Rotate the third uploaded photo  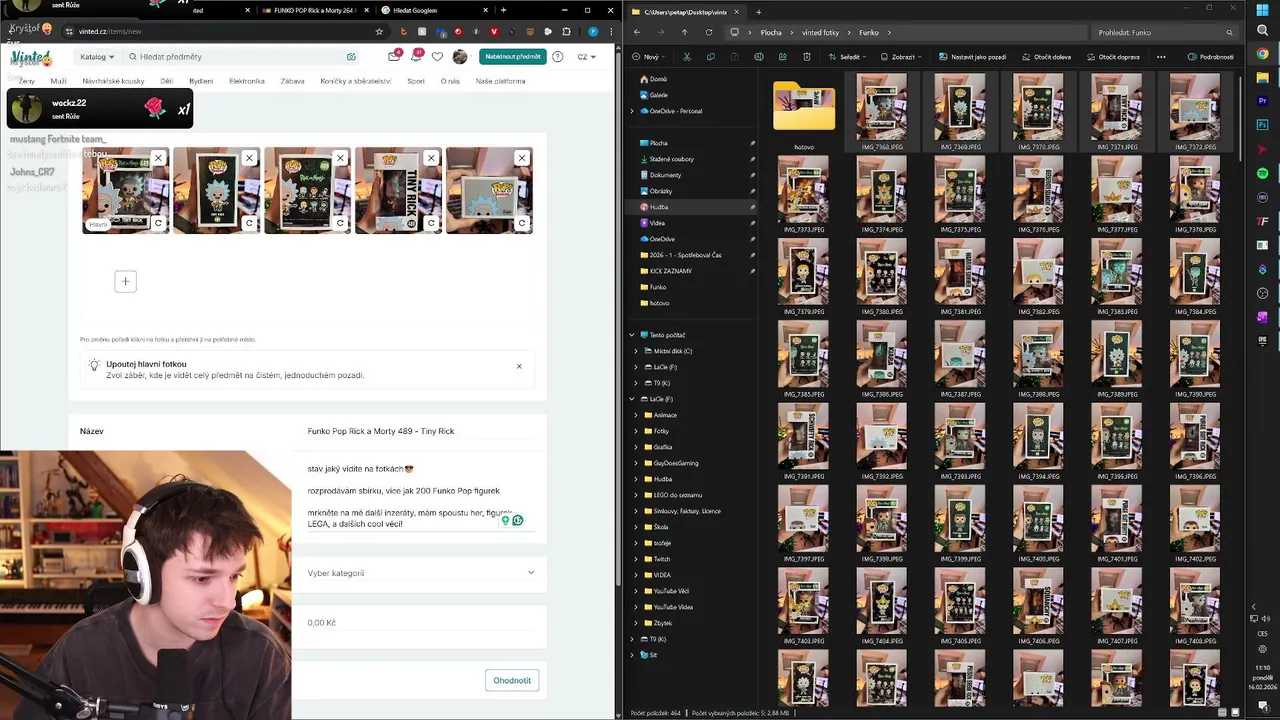[x=340, y=223]
